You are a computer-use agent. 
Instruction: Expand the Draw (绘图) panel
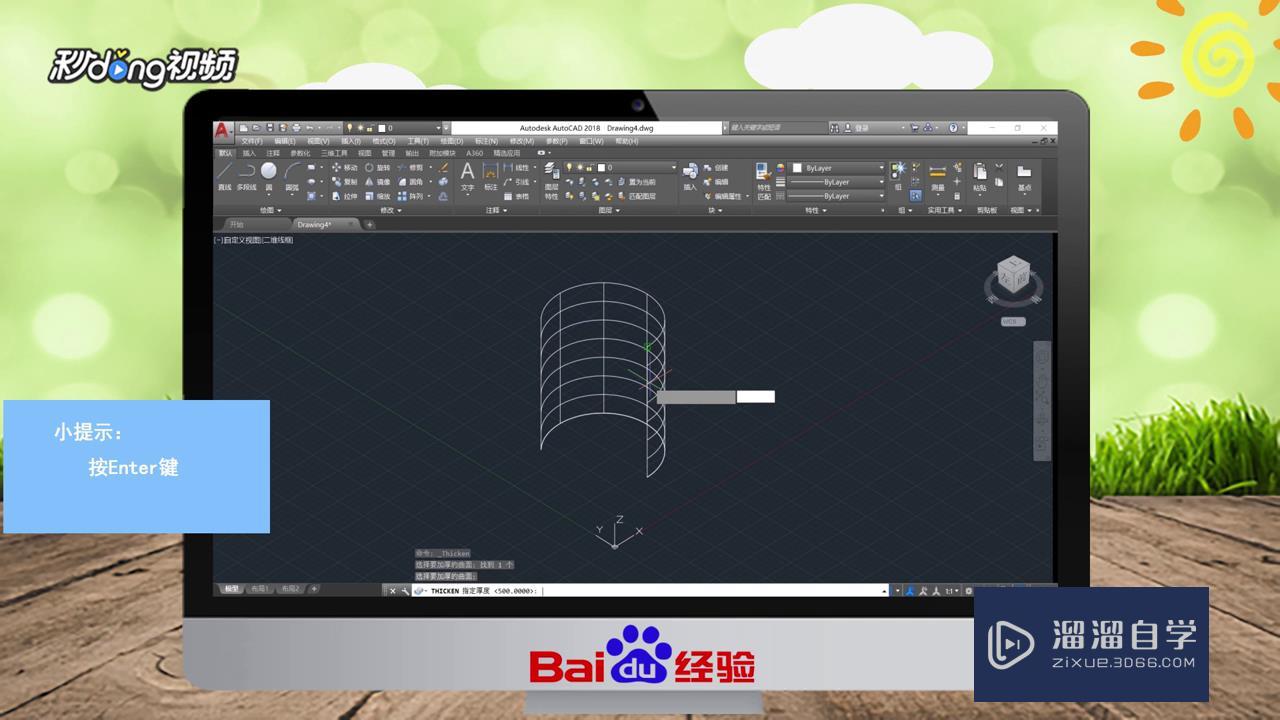pyautogui.click(x=270, y=210)
